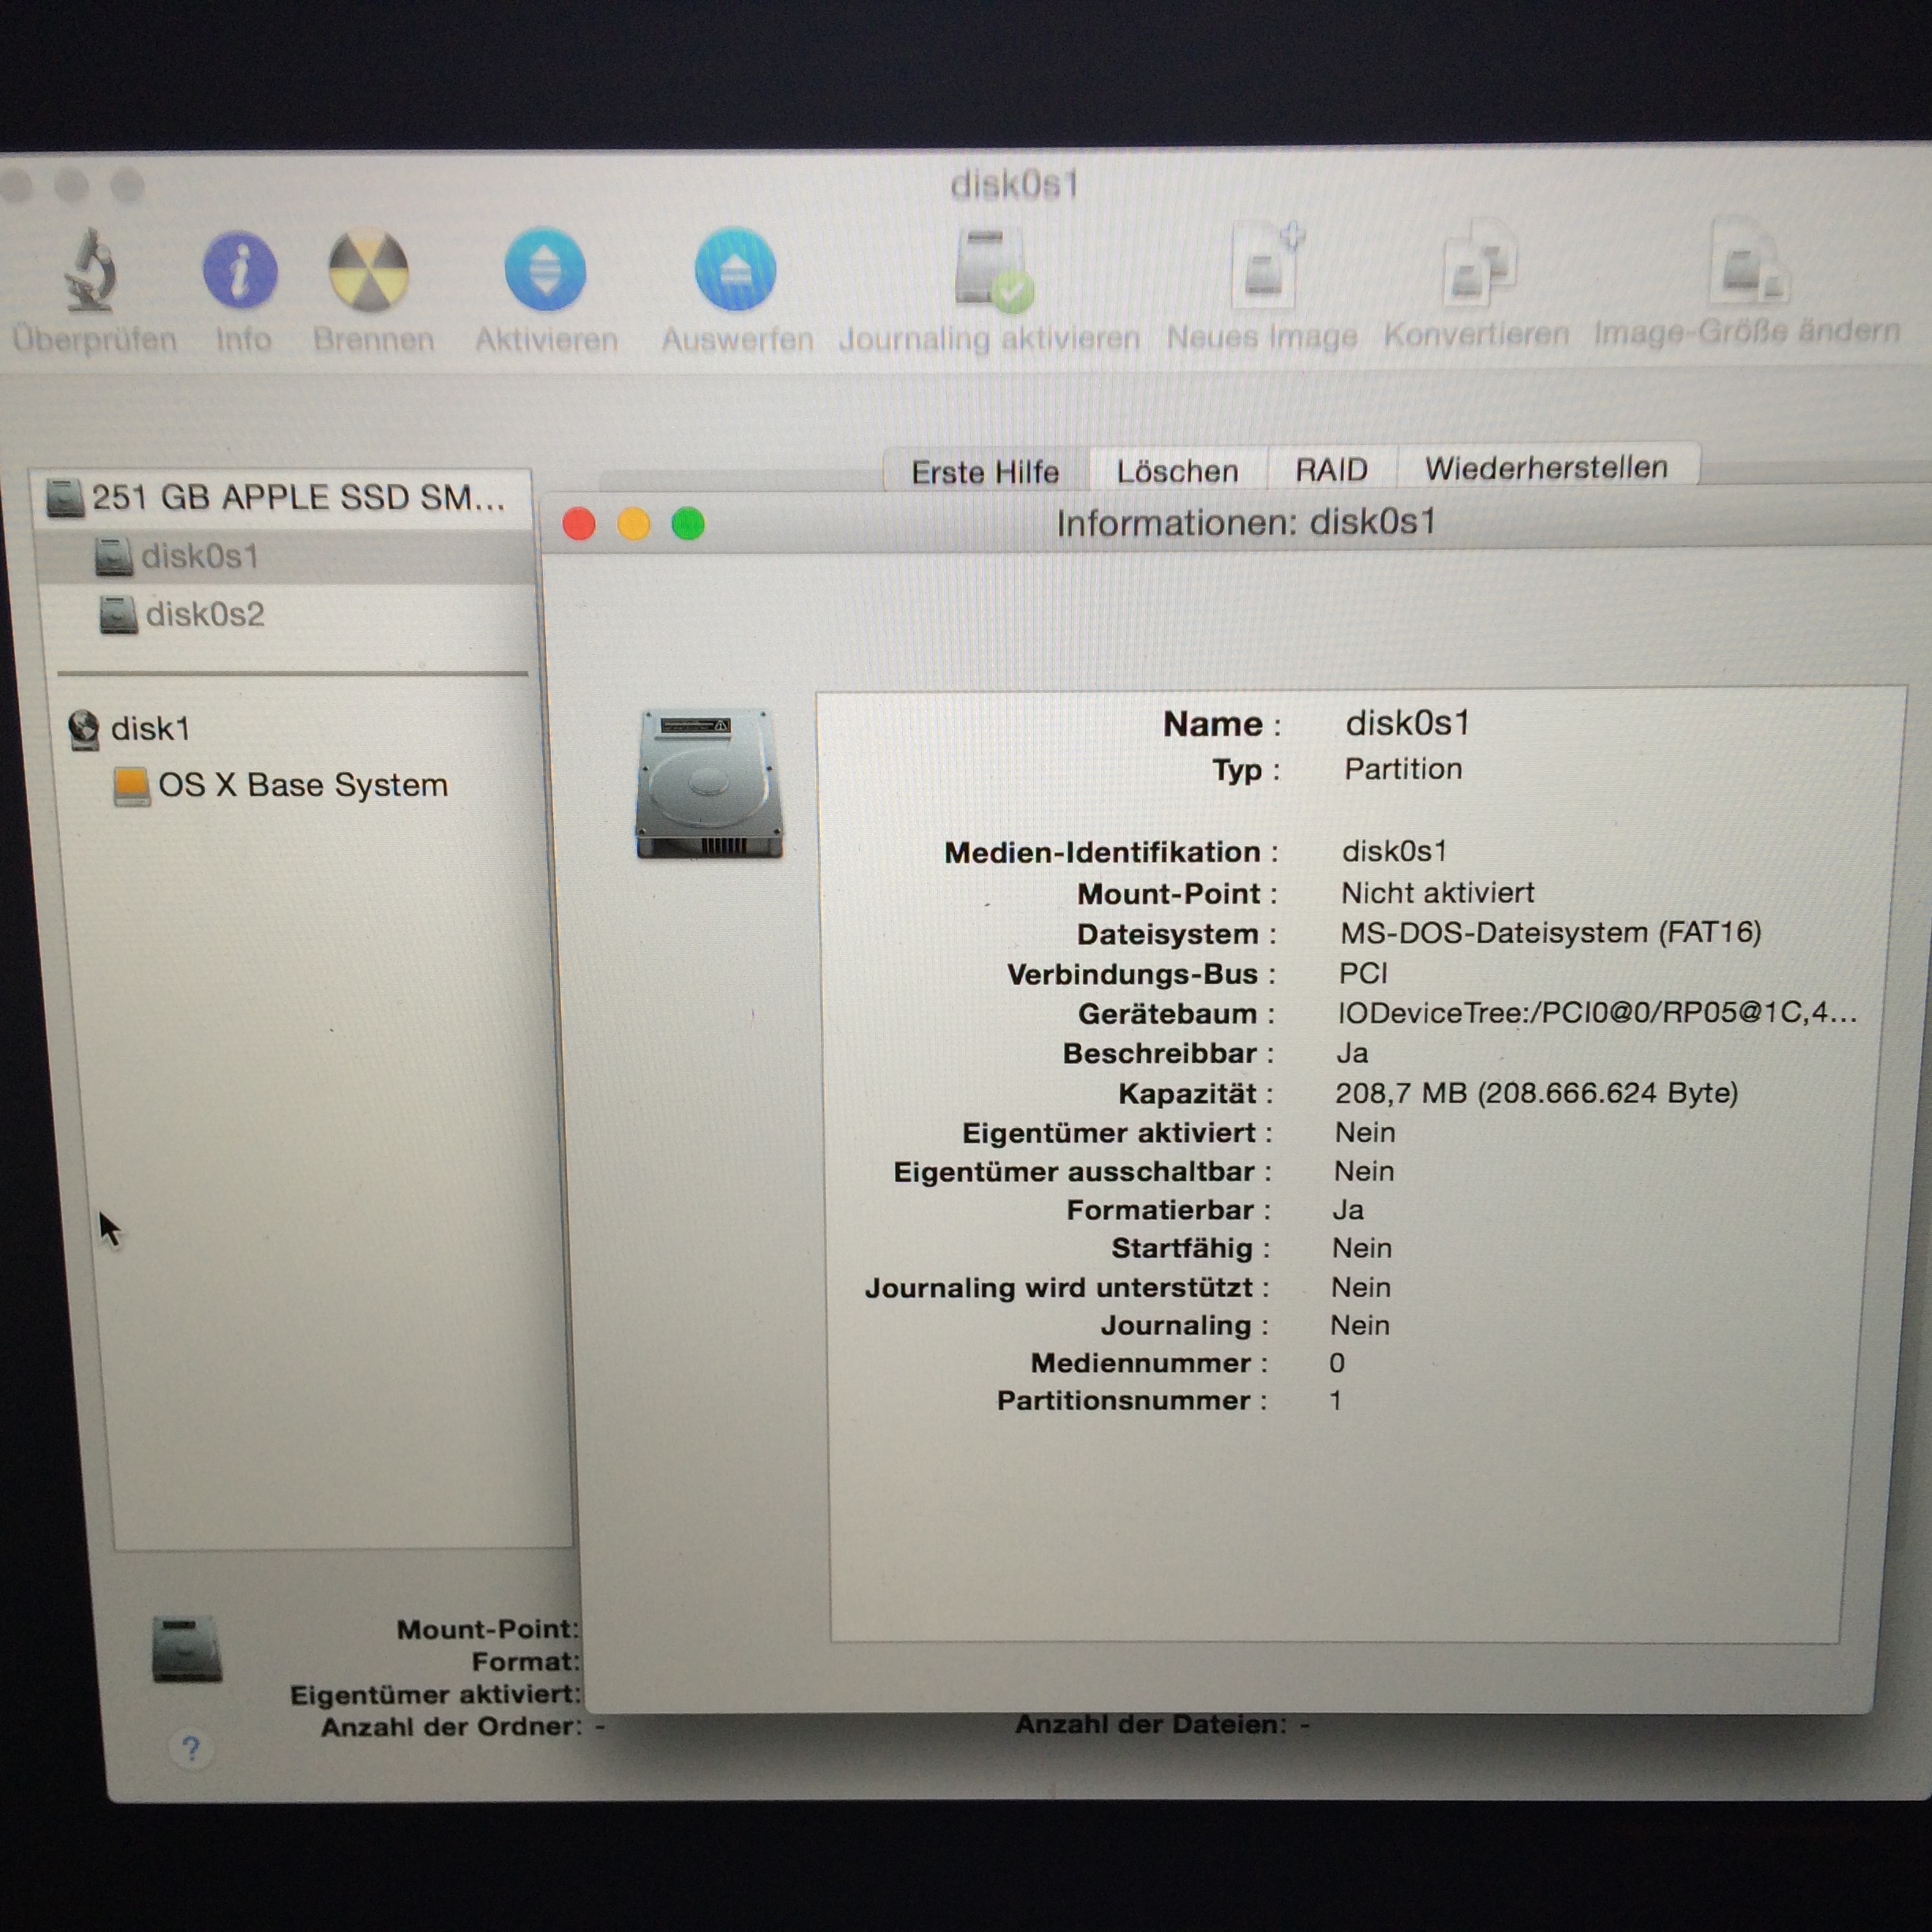This screenshot has height=1932, width=1932.
Task: Click the help question mark button
Action: 191,1748
